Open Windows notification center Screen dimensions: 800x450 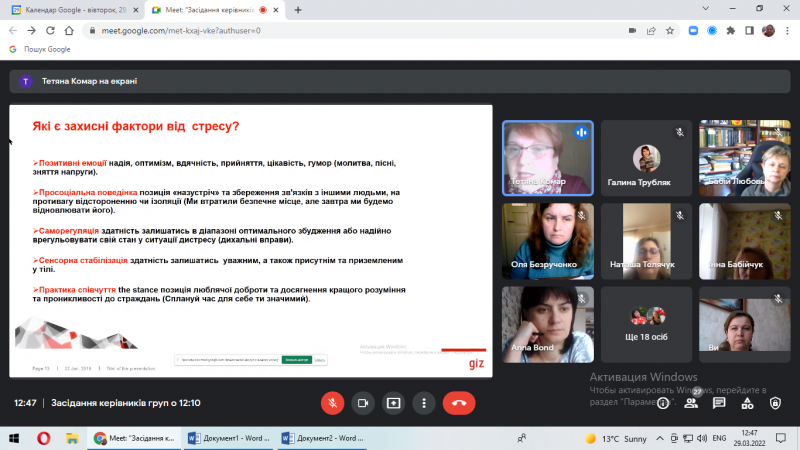pyautogui.click(x=781, y=438)
